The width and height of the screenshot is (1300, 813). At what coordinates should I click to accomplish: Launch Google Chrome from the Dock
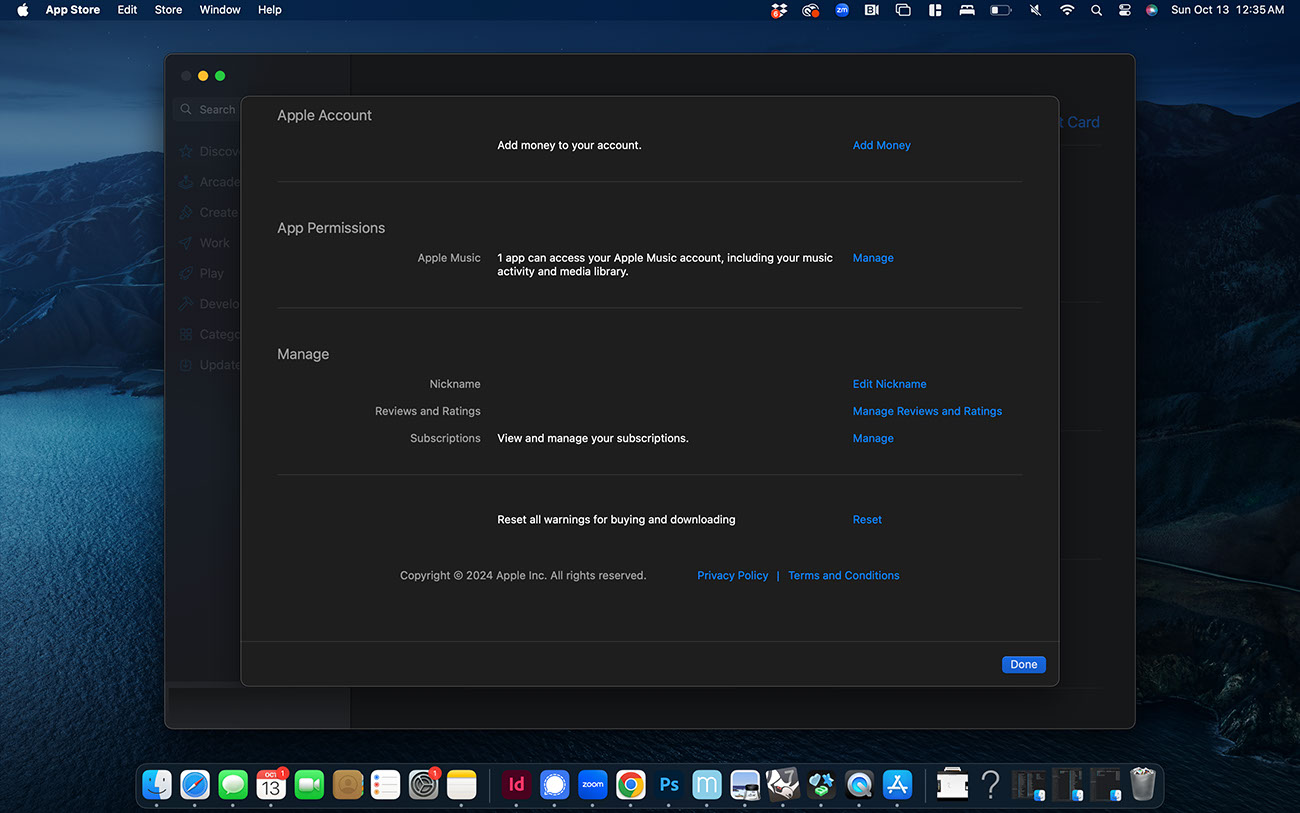click(x=631, y=785)
